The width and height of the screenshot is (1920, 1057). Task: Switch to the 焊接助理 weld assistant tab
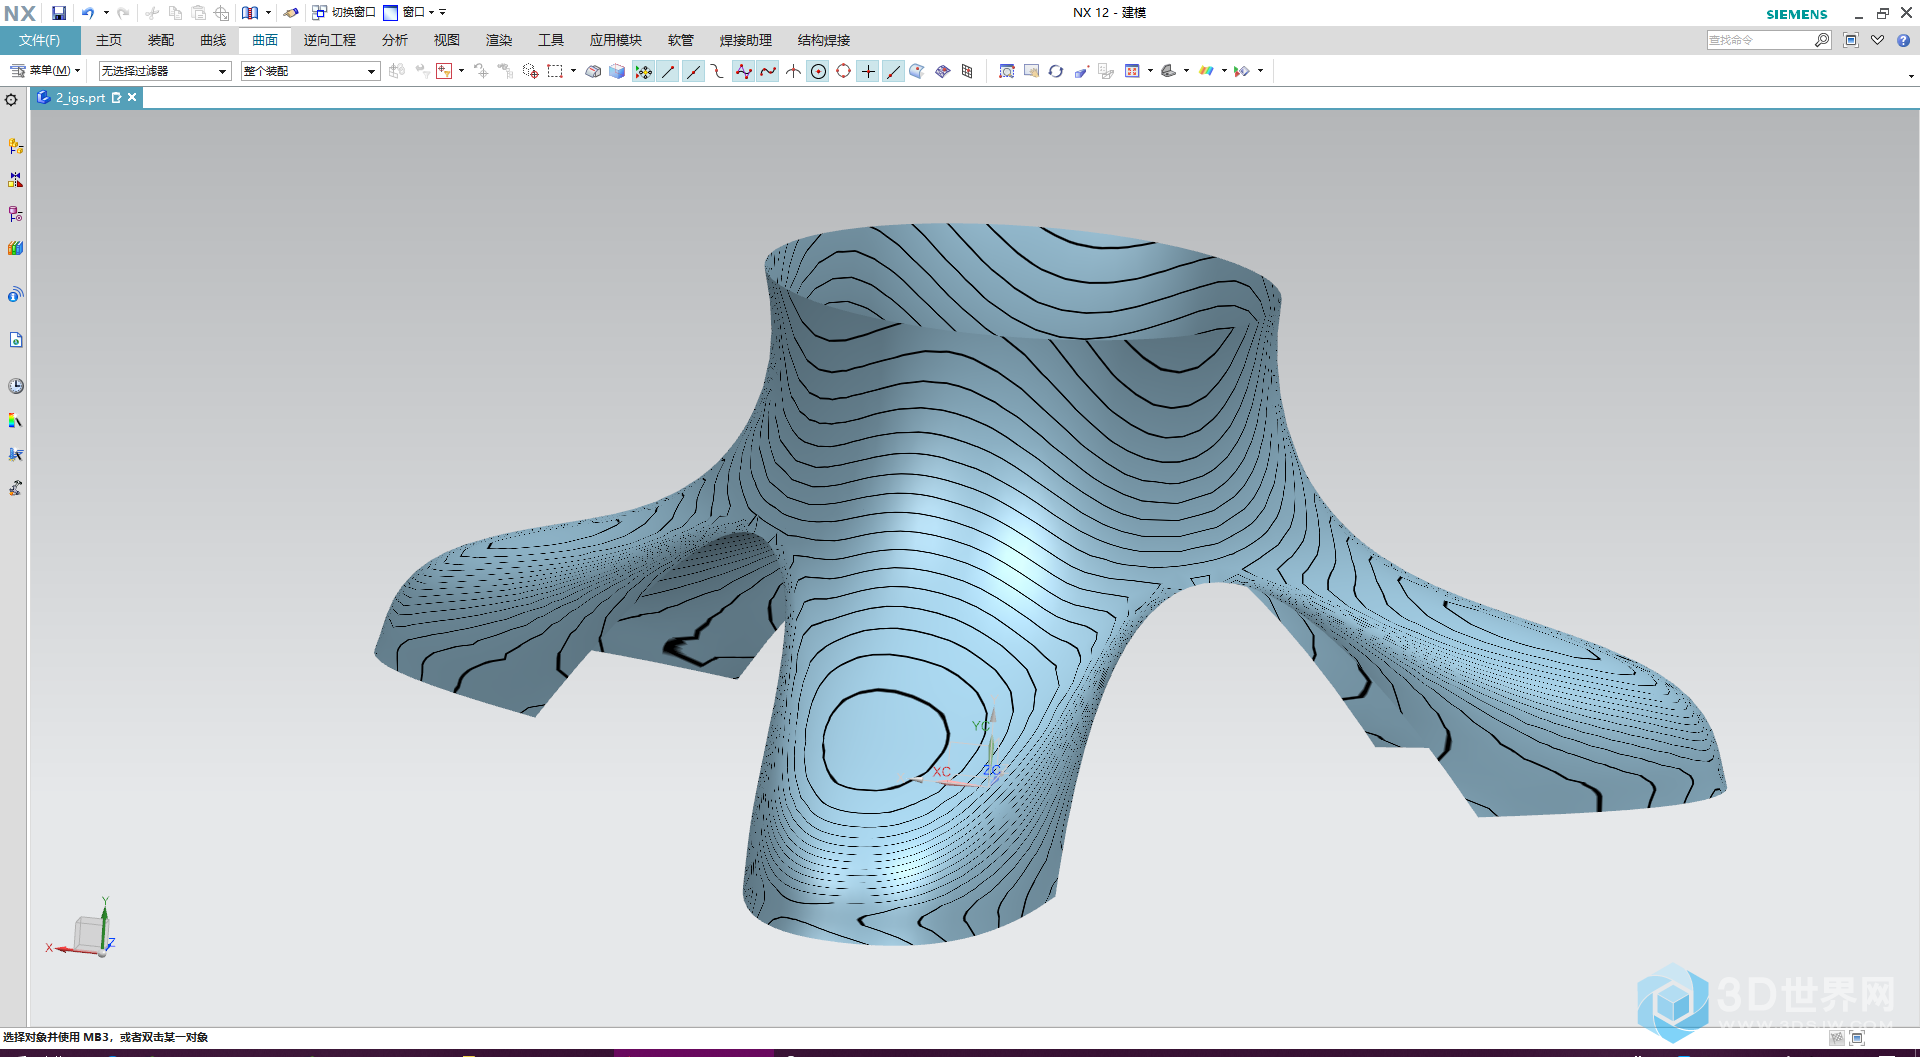[746, 40]
